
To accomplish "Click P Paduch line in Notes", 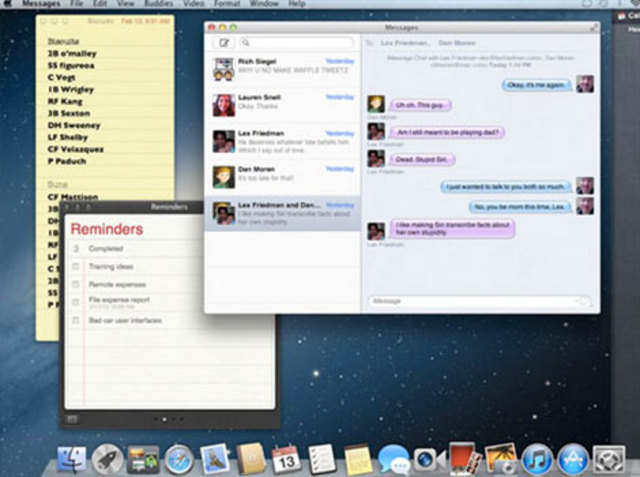I will pos(67,161).
